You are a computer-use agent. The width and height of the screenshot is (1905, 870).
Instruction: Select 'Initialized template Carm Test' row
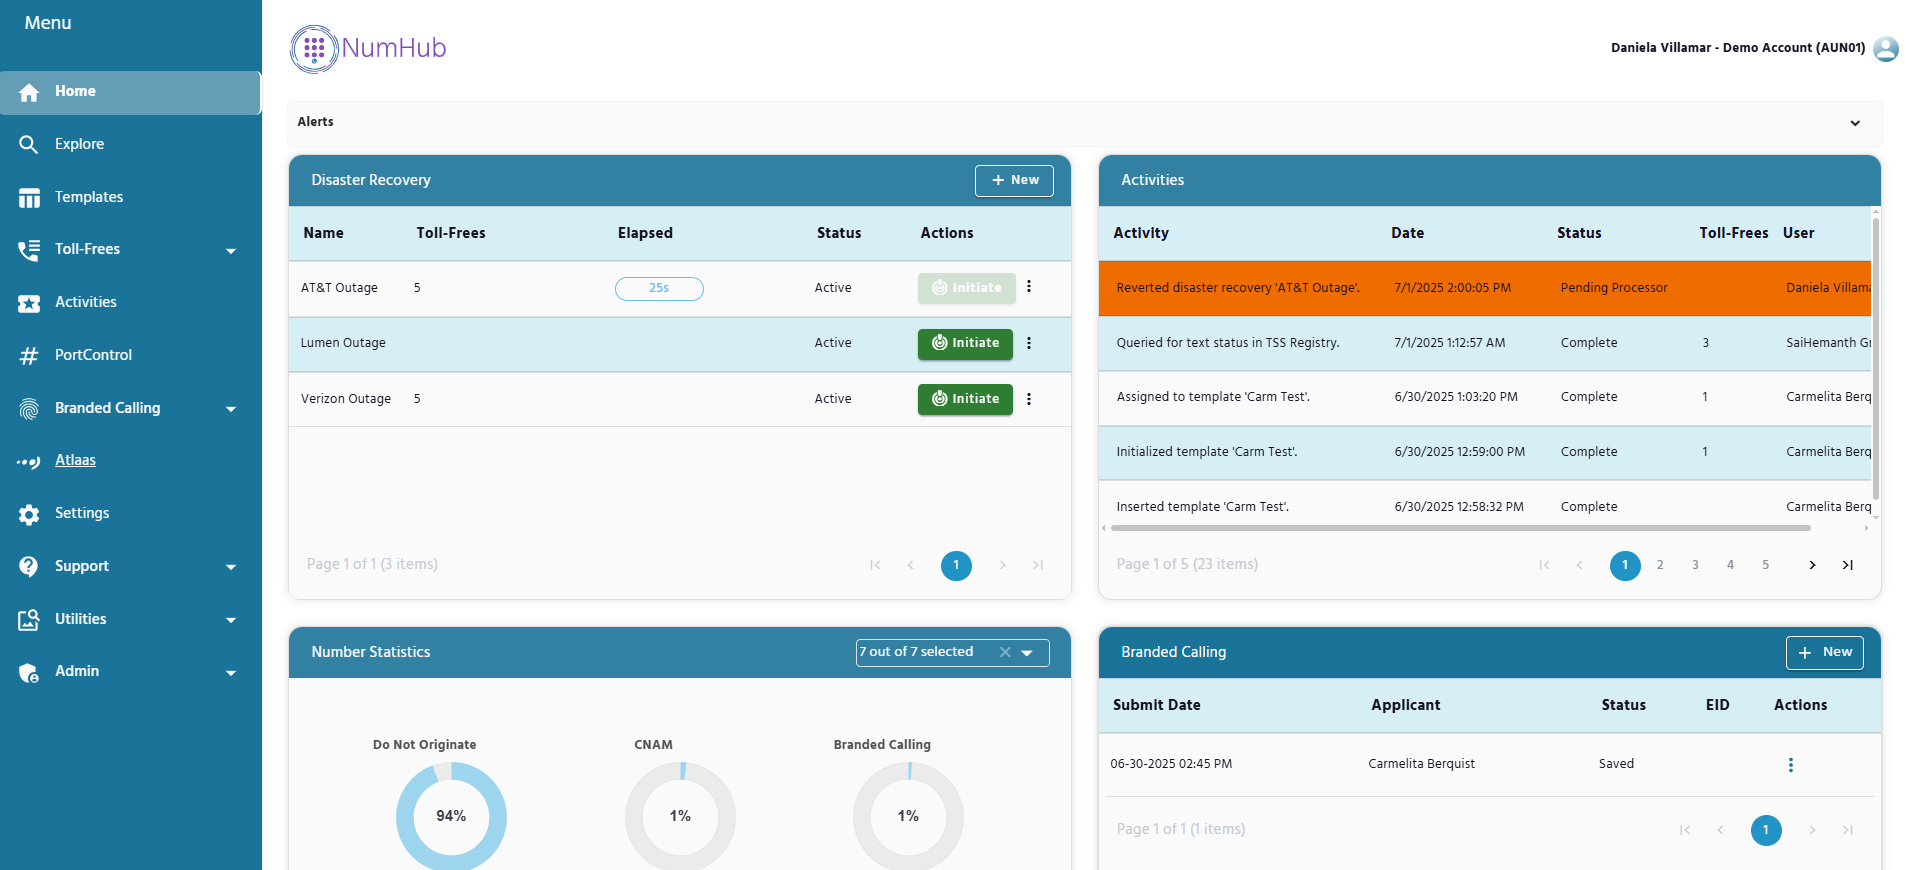point(1485,453)
